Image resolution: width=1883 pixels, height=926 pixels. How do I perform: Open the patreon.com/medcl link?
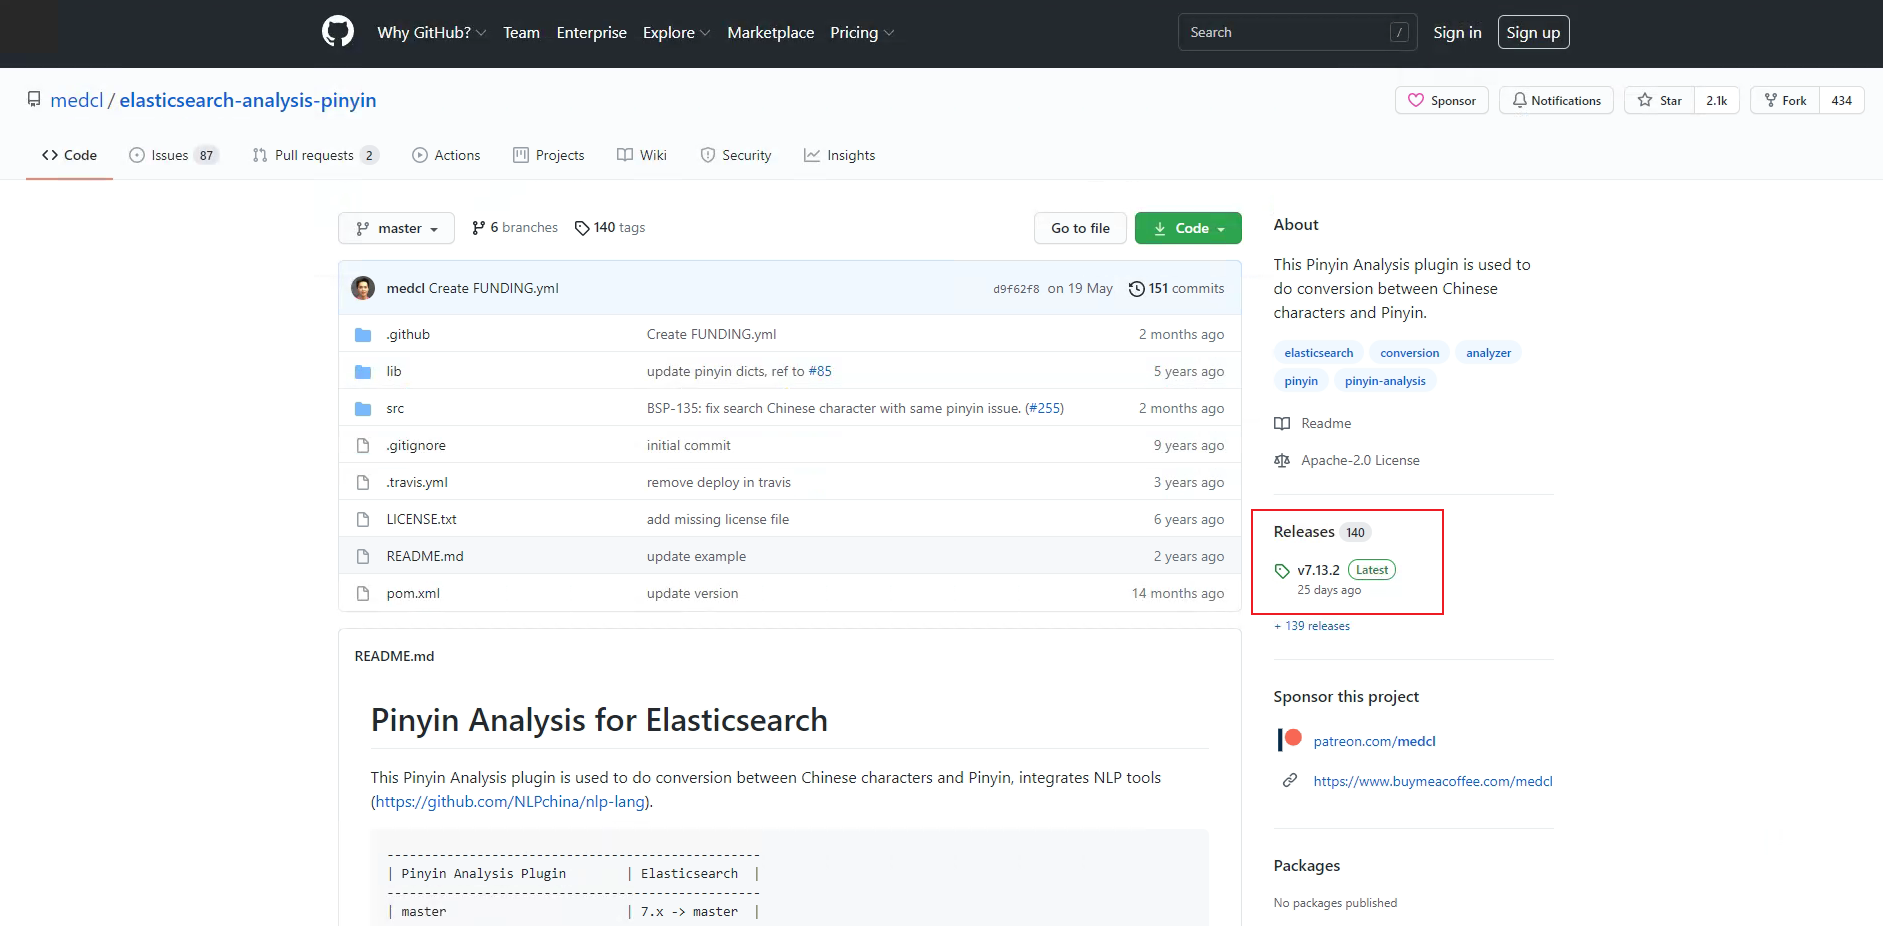(x=1374, y=741)
